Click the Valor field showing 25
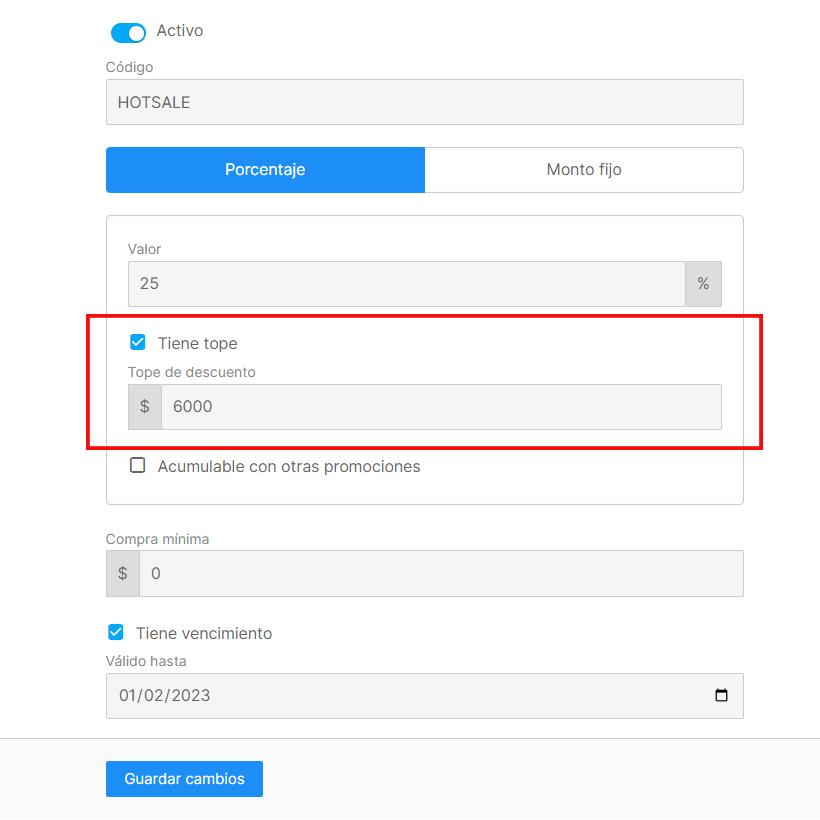 (406, 283)
